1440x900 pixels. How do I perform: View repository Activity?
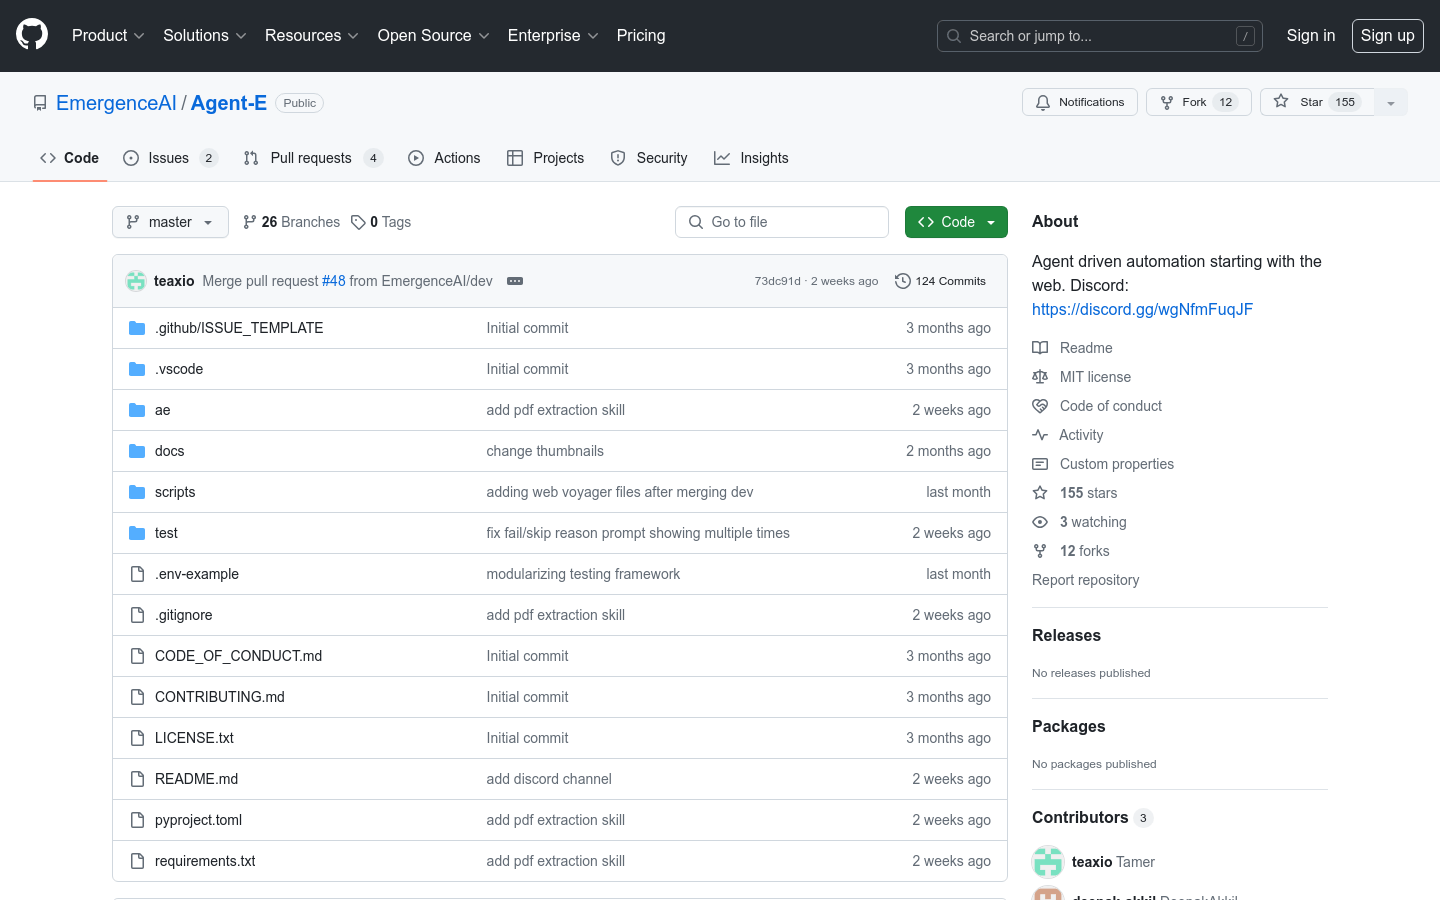click(1068, 435)
